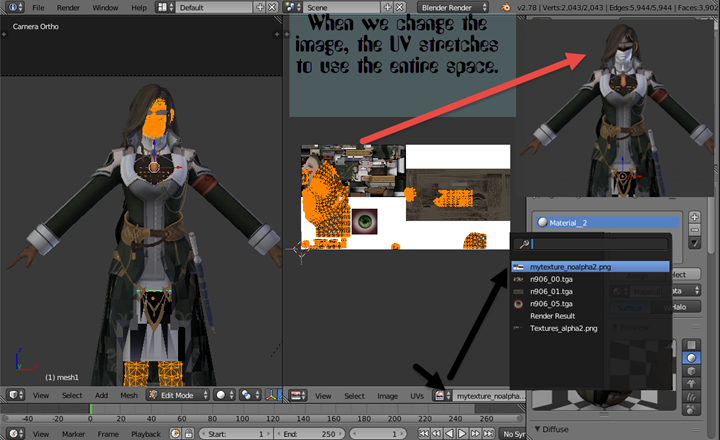Click the image browse icon in UV header
720x440 pixels.
coord(442,395)
